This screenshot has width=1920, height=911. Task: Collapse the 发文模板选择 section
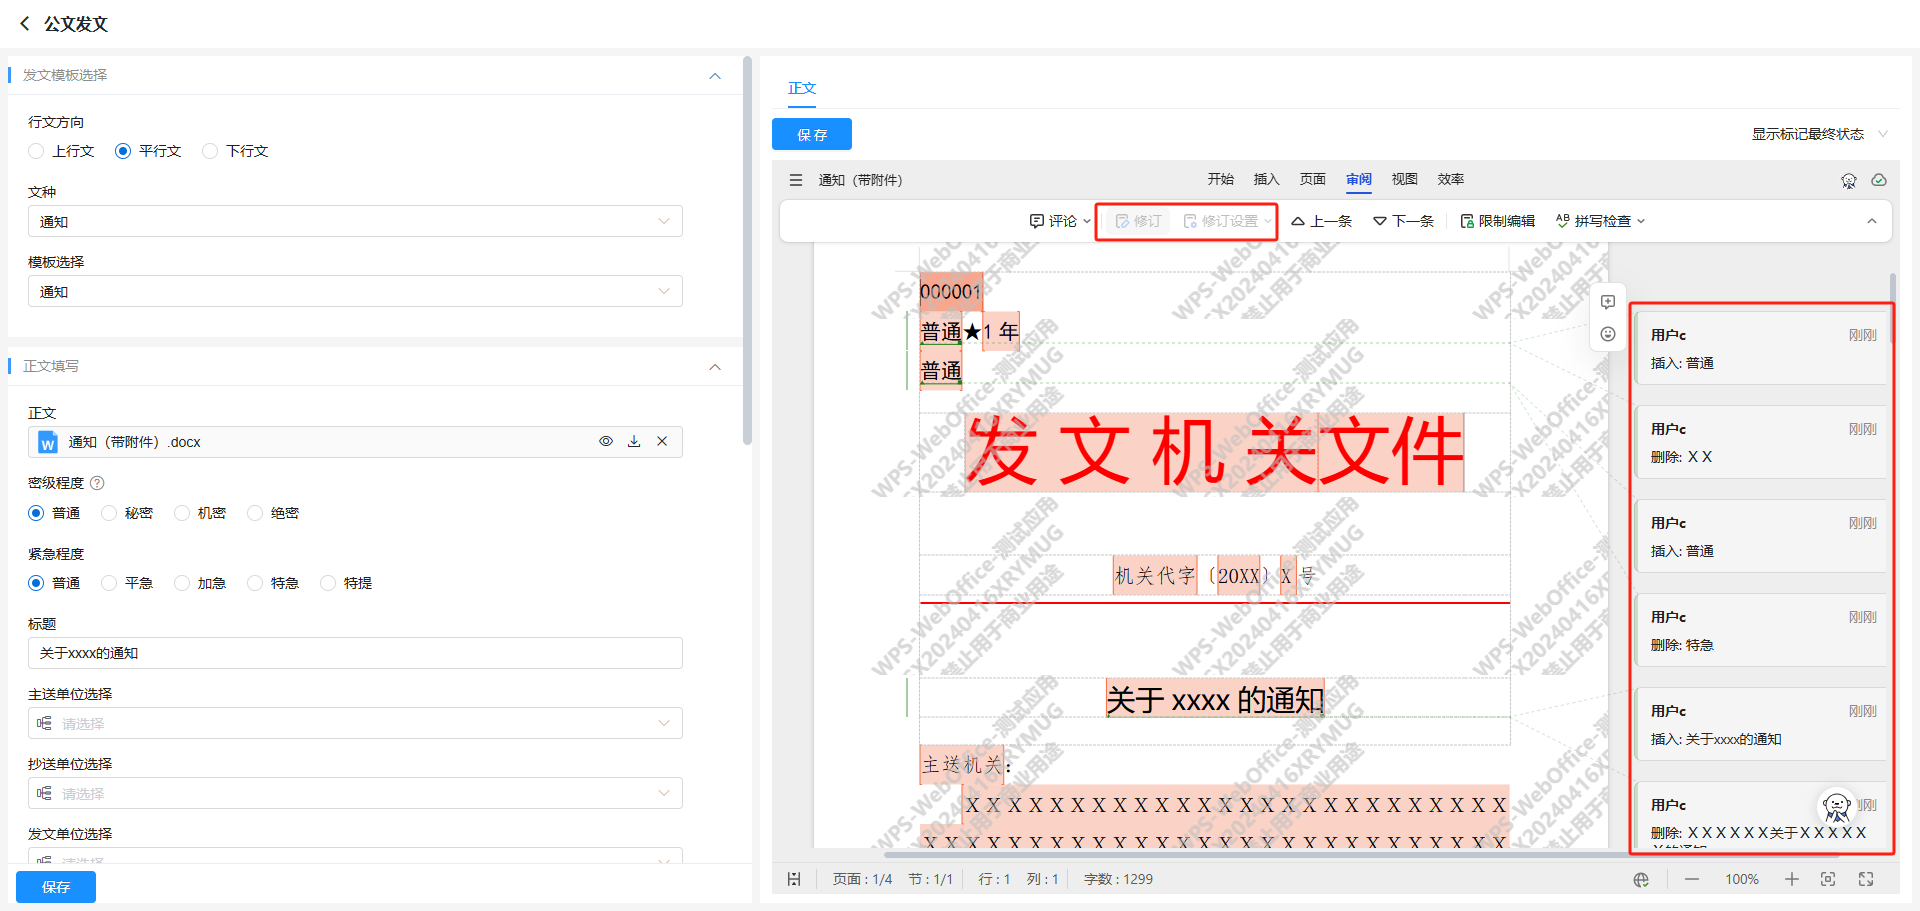(x=715, y=76)
